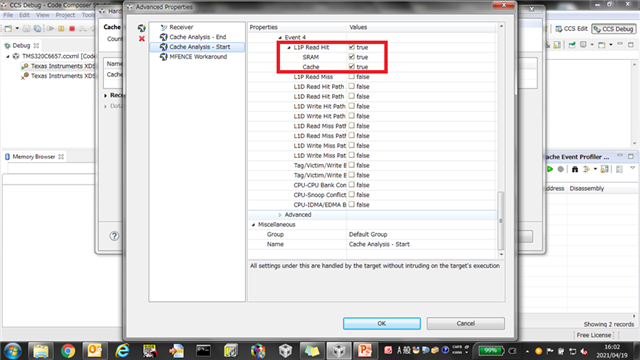Click the red X delete icon
Image resolution: width=640 pixels, height=360 pixels.
[142, 39]
